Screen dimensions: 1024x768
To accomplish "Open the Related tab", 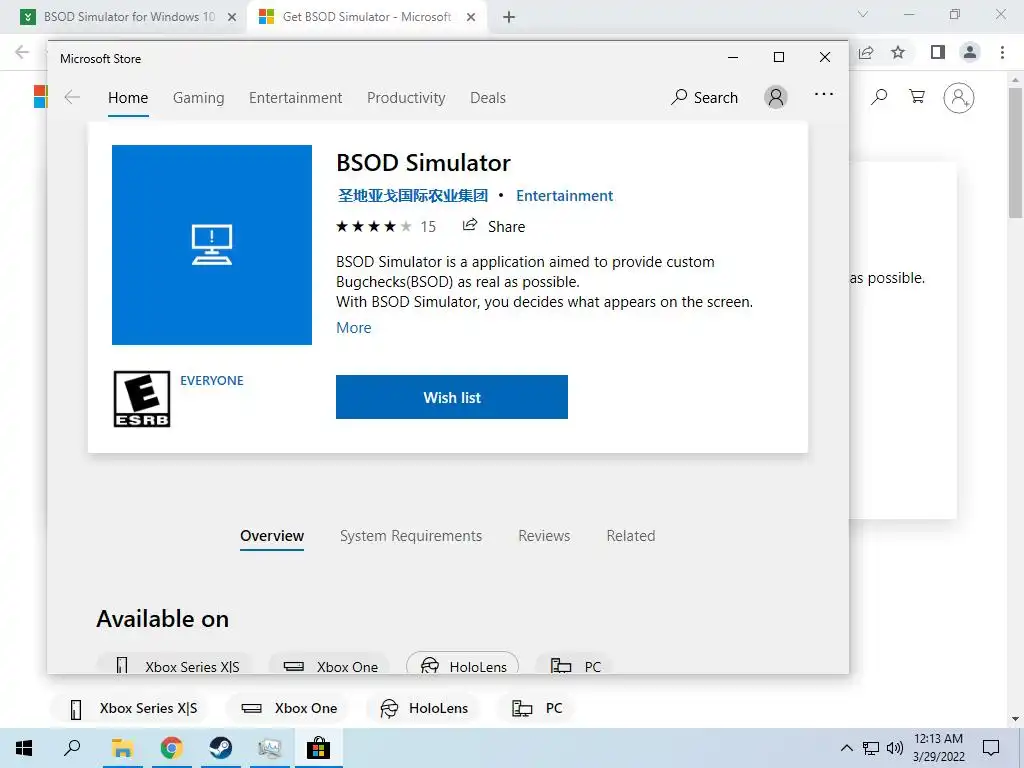I will [630, 536].
